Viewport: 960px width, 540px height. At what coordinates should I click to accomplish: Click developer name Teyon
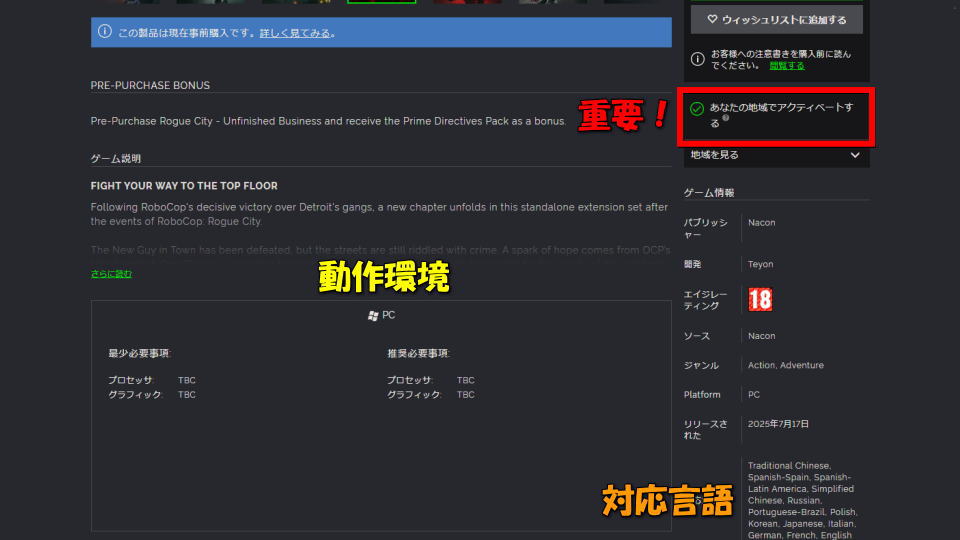(760, 264)
